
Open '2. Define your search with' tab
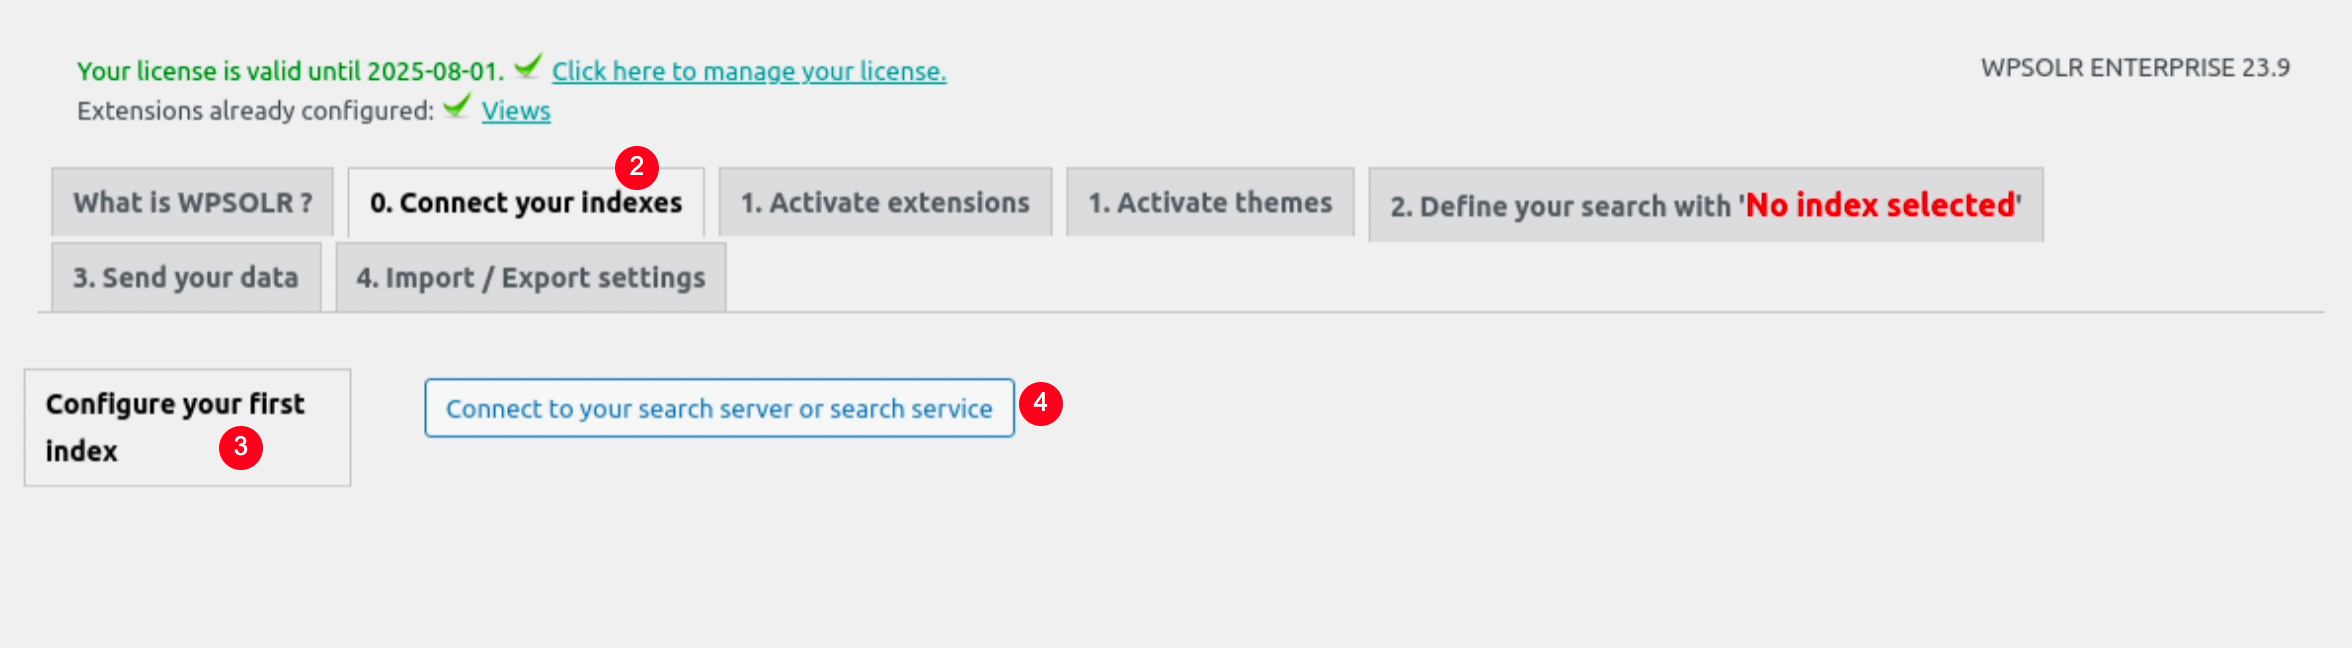click(x=1706, y=205)
